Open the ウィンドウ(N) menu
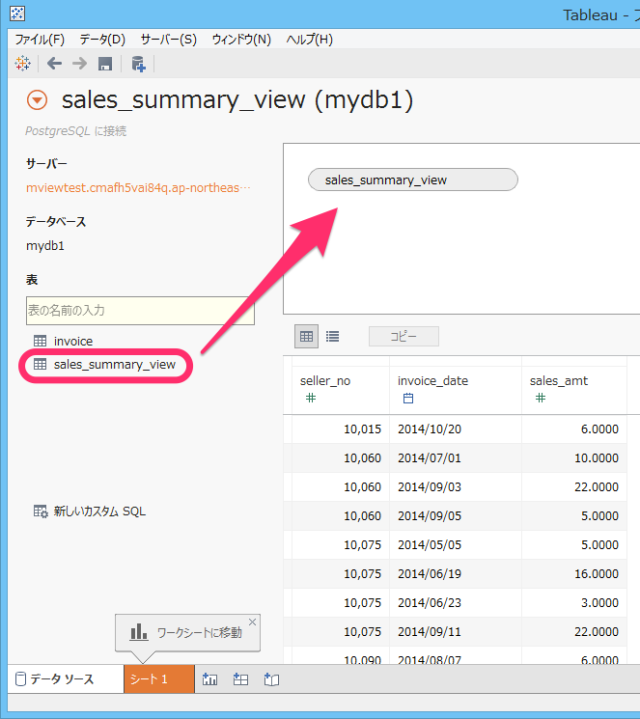640x719 pixels. tap(241, 39)
